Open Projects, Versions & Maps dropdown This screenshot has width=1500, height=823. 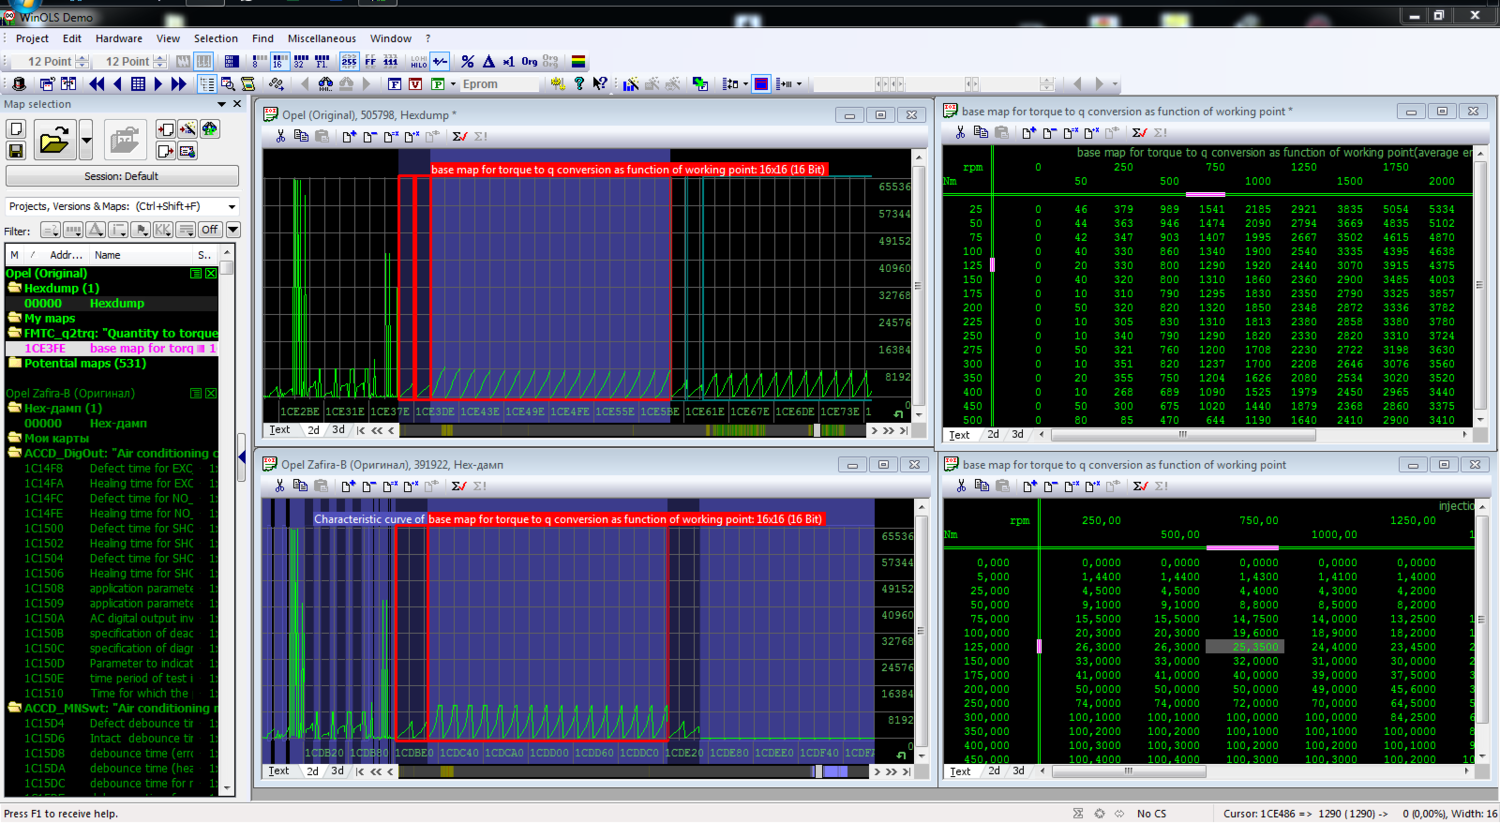[232, 206]
